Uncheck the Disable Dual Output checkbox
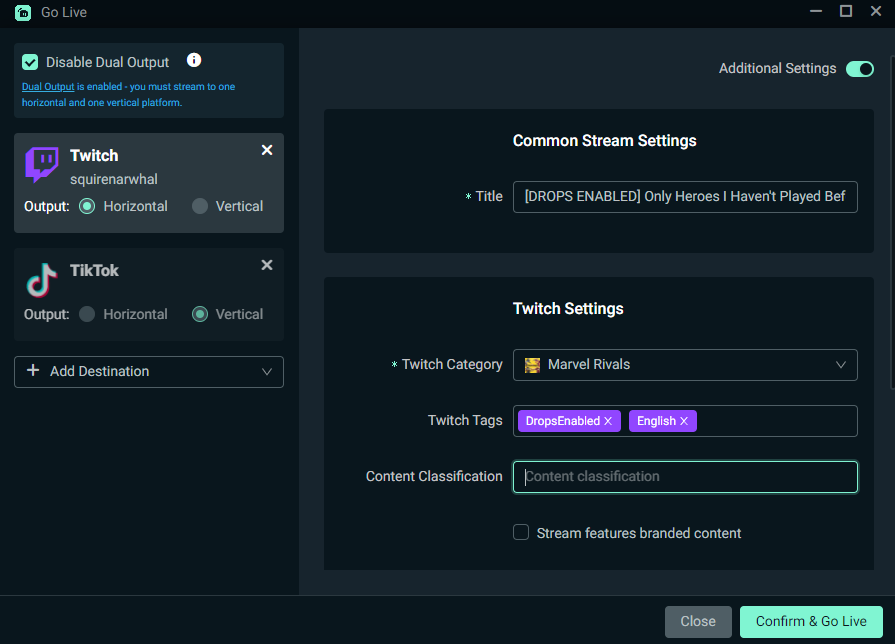Viewport: 895px width, 644px height. pyautogui.click(x=29, y=61)
